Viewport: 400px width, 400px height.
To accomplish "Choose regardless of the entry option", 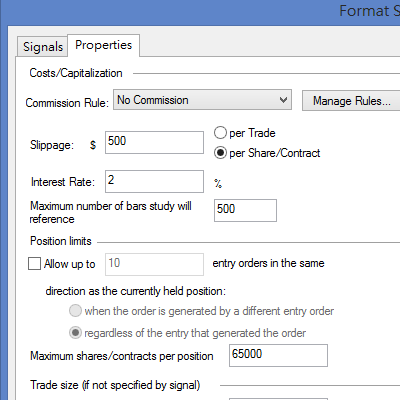I will click(75, 333).
